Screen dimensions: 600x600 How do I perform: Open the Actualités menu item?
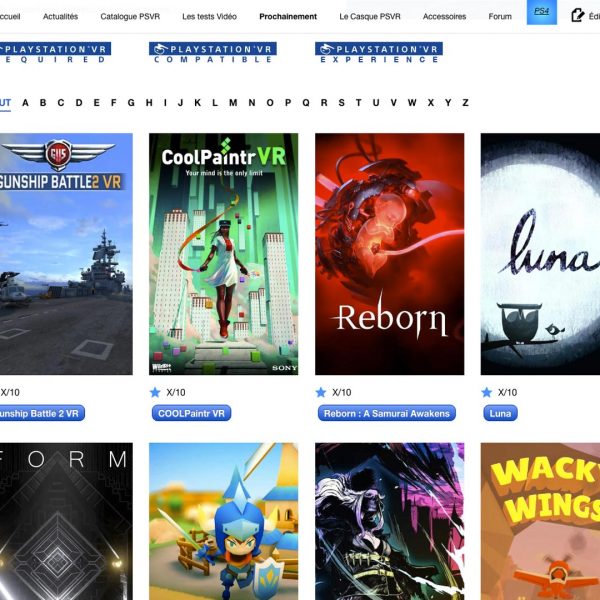tap(60, 16)
